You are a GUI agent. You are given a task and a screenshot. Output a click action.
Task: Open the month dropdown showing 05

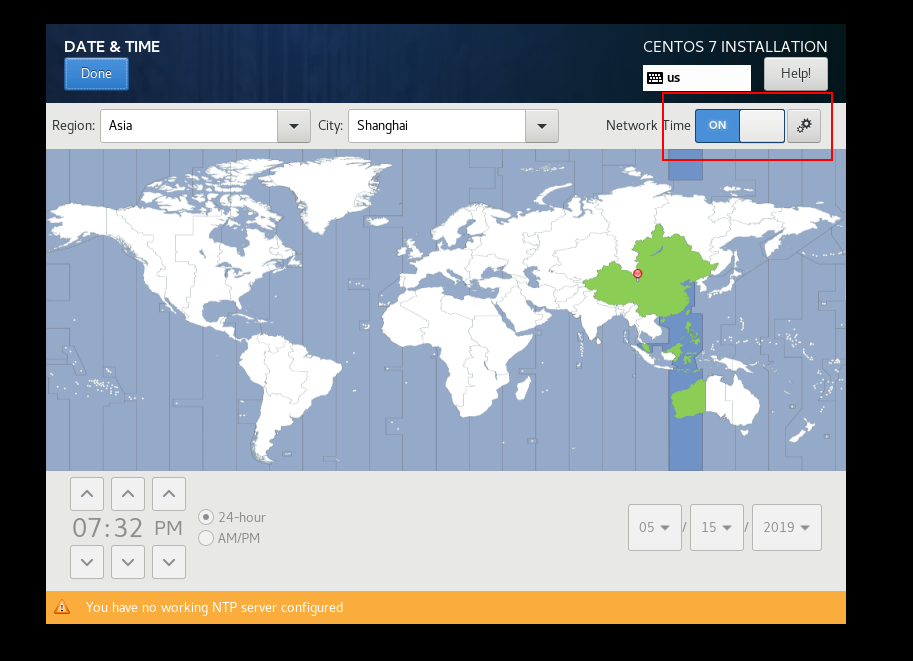click(x=654, y=528)
